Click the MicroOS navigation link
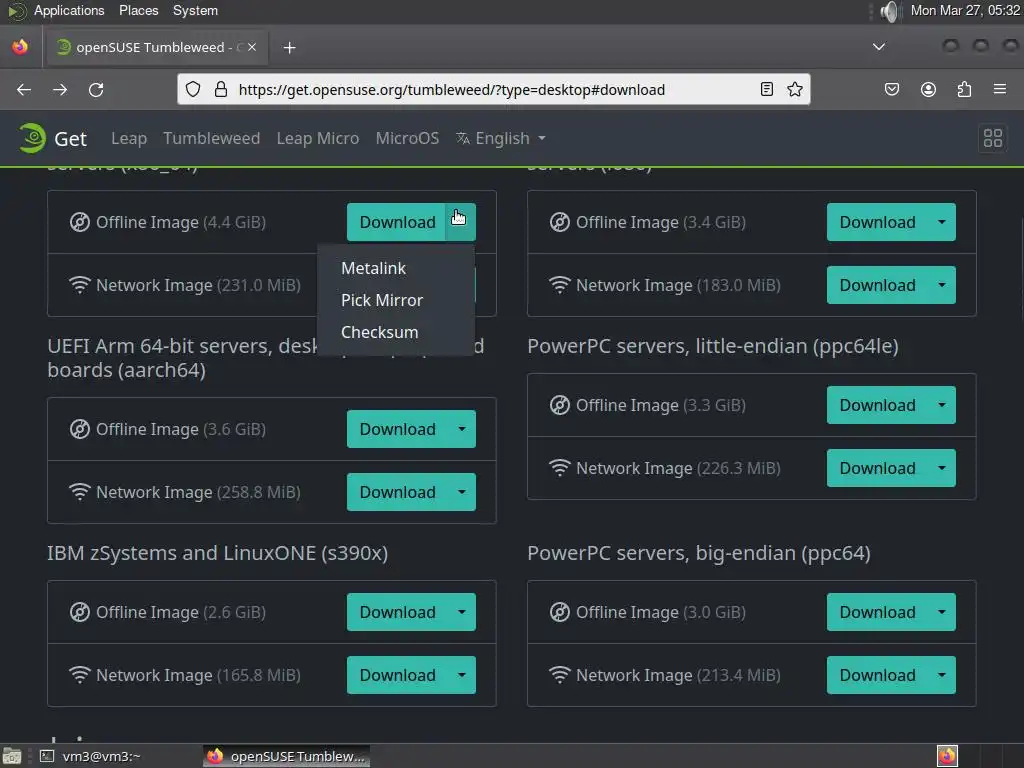The image size is (1024, 768). (407, 138)
